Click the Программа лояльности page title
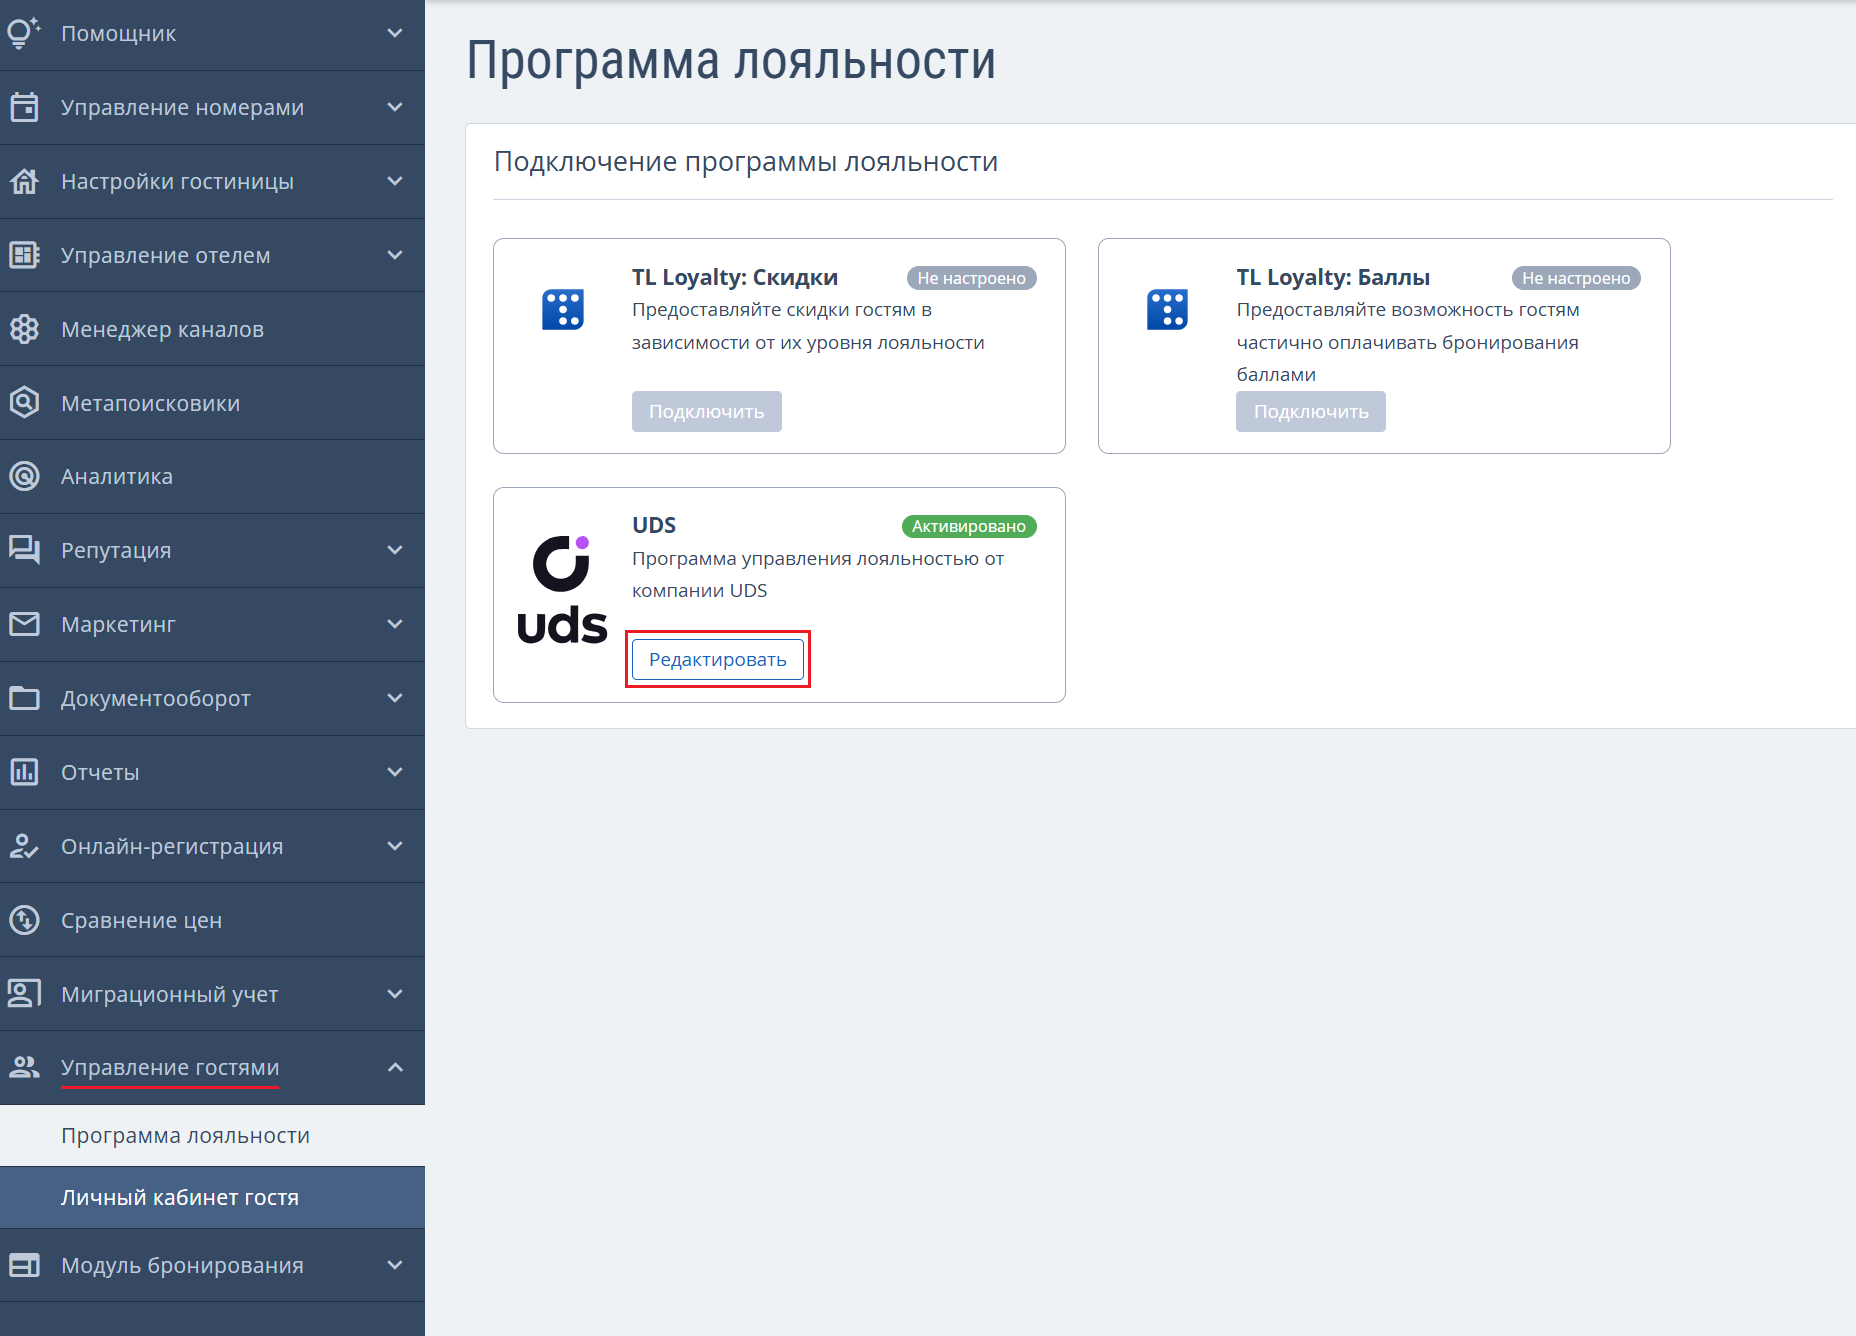 731,60
